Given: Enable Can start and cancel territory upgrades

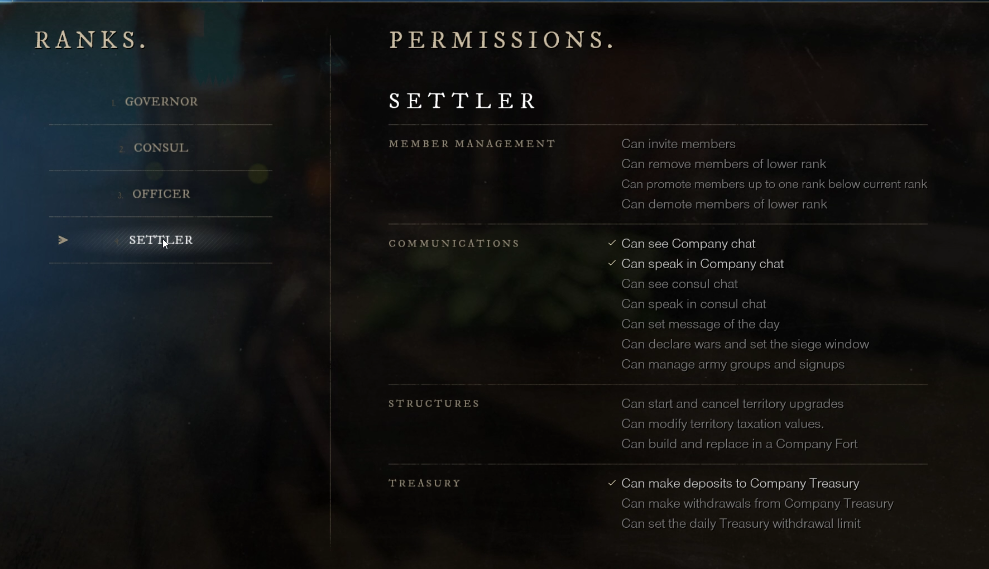Looking at the screenshot, I should click(x=732, y=404).
